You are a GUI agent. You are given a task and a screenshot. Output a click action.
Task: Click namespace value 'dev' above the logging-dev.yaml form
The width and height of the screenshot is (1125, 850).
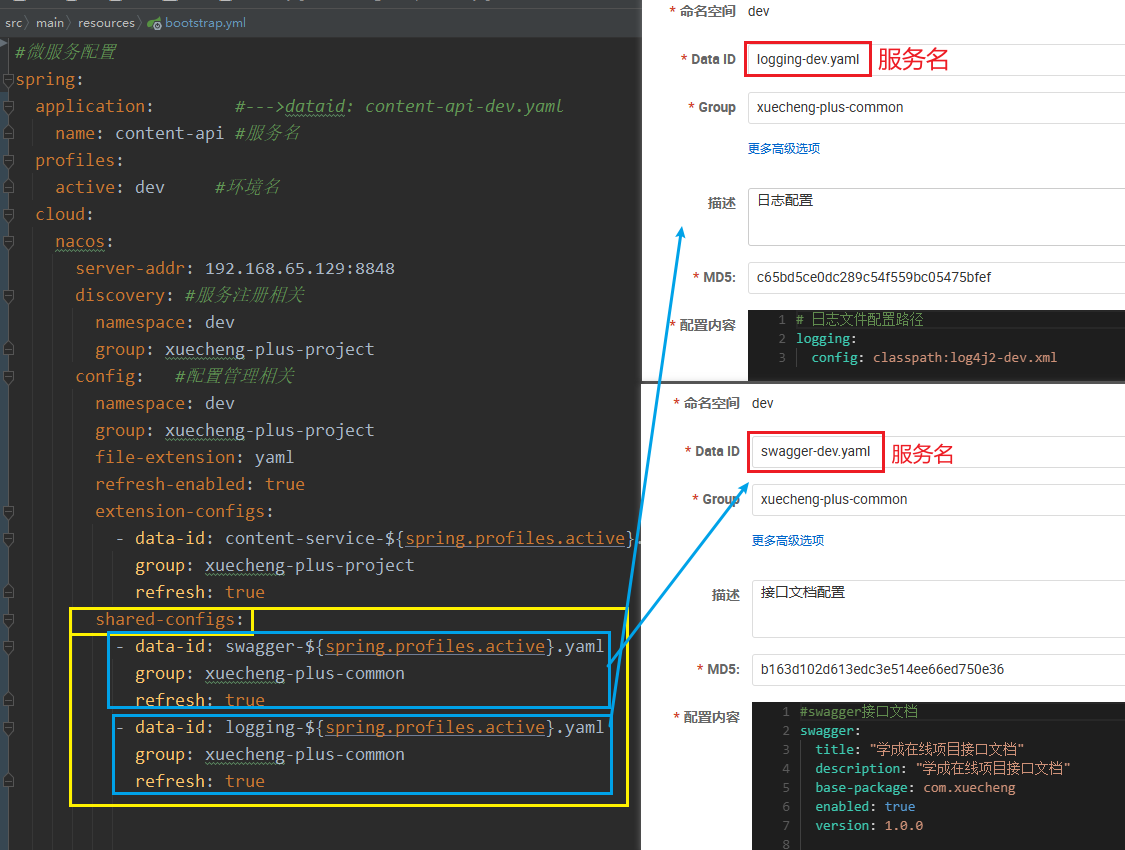tap(758, 11)
